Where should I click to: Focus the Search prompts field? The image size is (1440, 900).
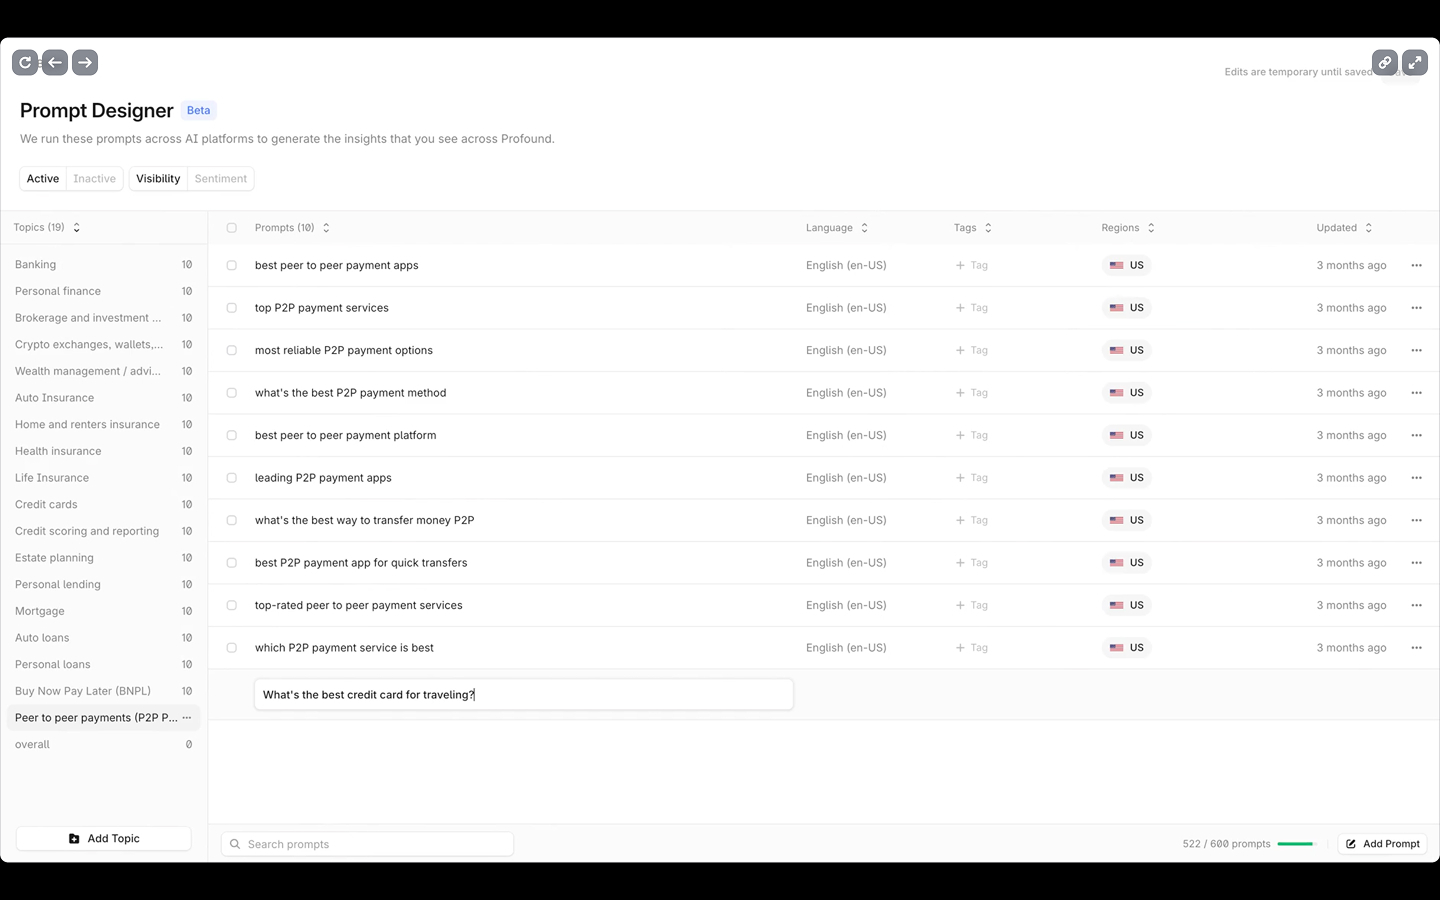click(x=368, y=844)
